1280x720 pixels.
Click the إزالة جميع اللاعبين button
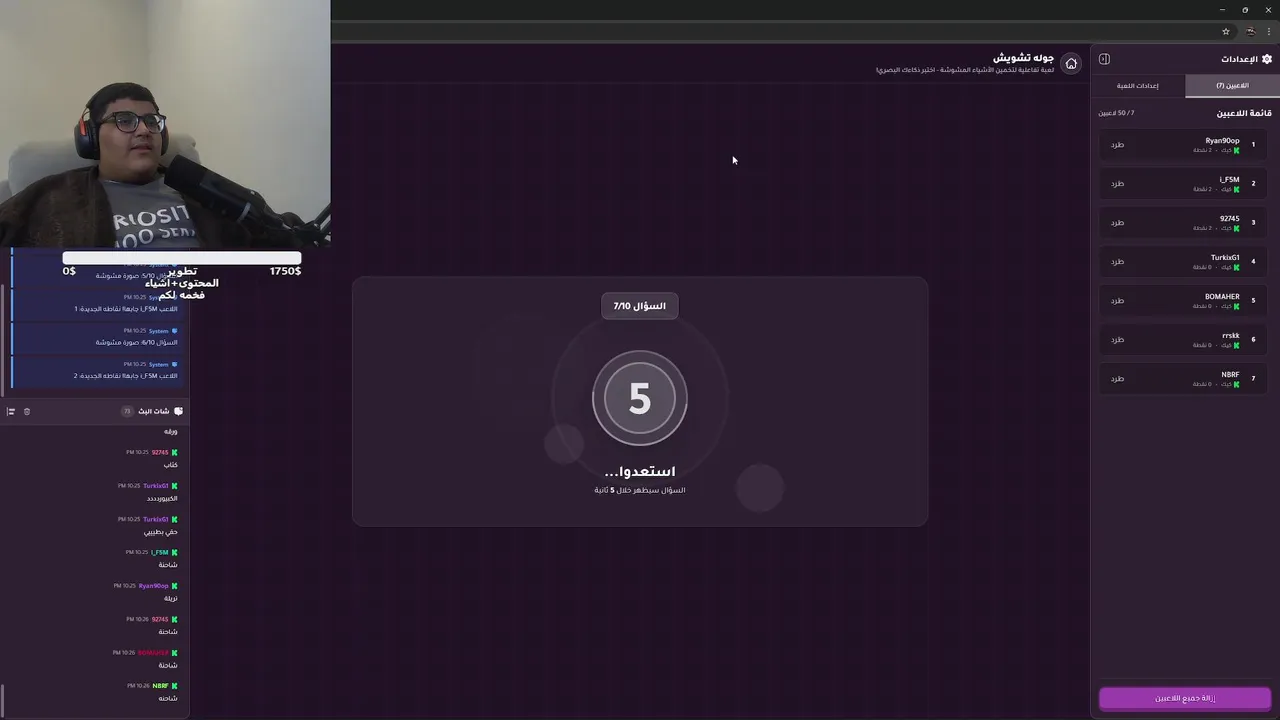(x=1185, y=698)
